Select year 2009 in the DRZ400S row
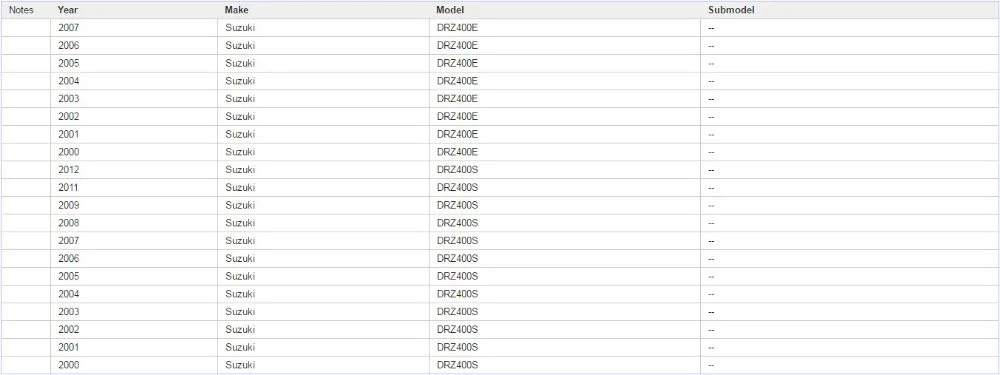Image resolution: width=1000 pixels, height=375 pixels. [x=68, y=205]
